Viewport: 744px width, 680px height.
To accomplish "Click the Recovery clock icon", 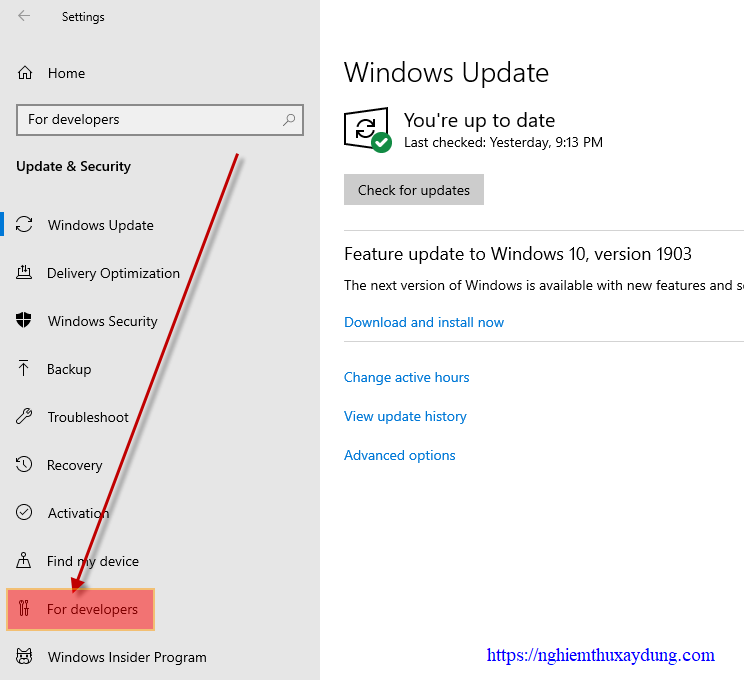I will tap(24, 464).
